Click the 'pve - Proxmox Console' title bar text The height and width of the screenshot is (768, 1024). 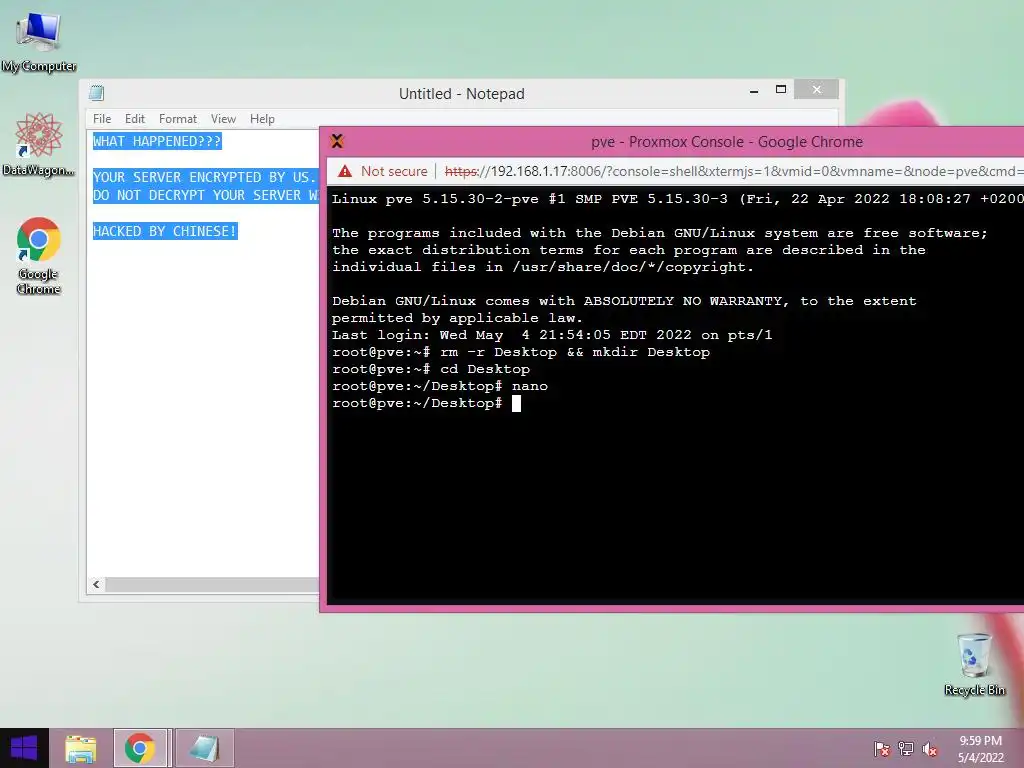(727, 142)
